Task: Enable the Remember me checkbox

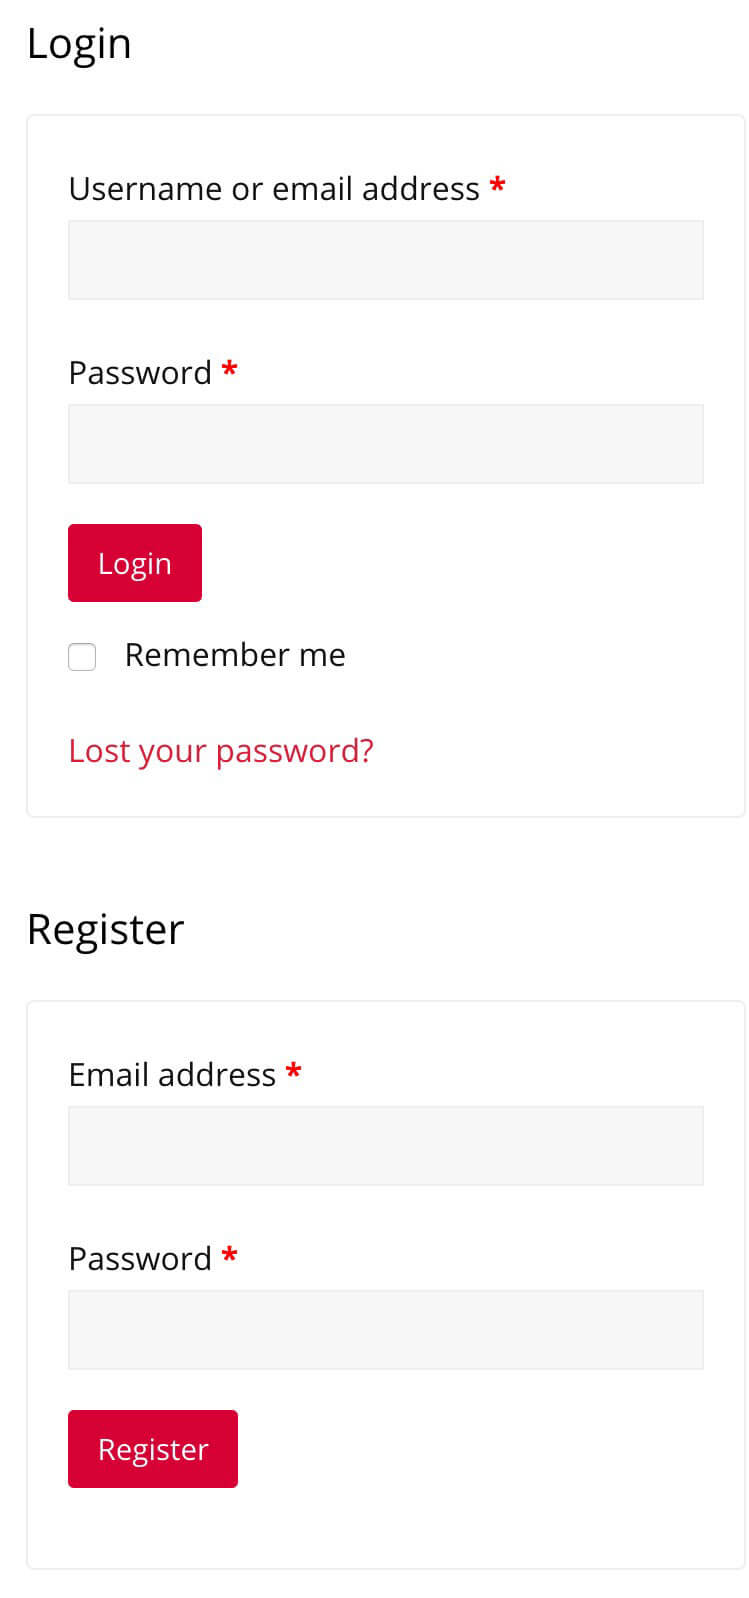Action: click(81, 656)
